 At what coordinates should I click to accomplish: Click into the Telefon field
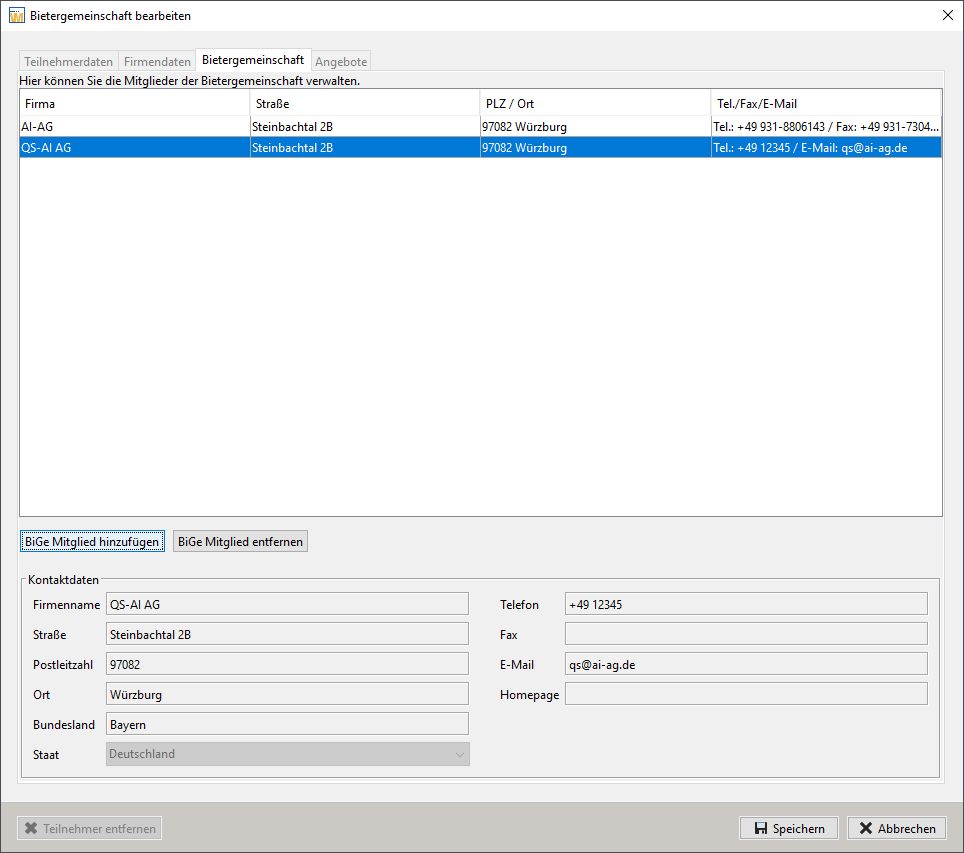pyautogui.click(x=746, y=604)
